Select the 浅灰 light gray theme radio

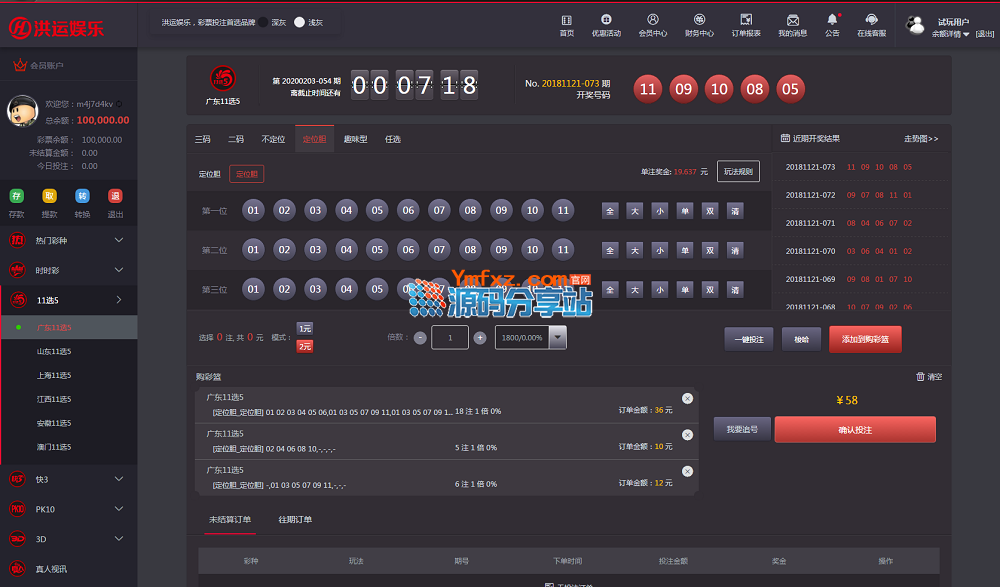(x=299, y=22)
